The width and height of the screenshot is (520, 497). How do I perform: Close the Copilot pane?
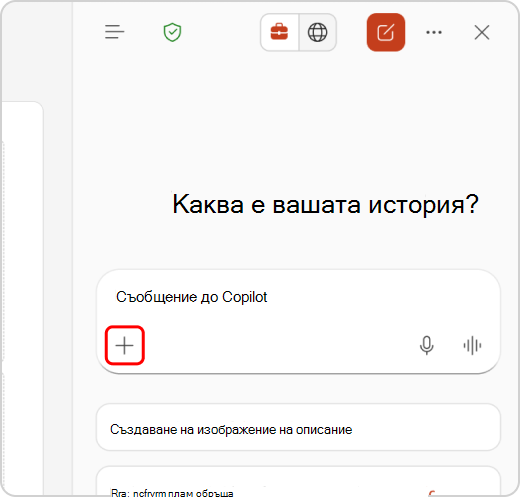(482, 32)
